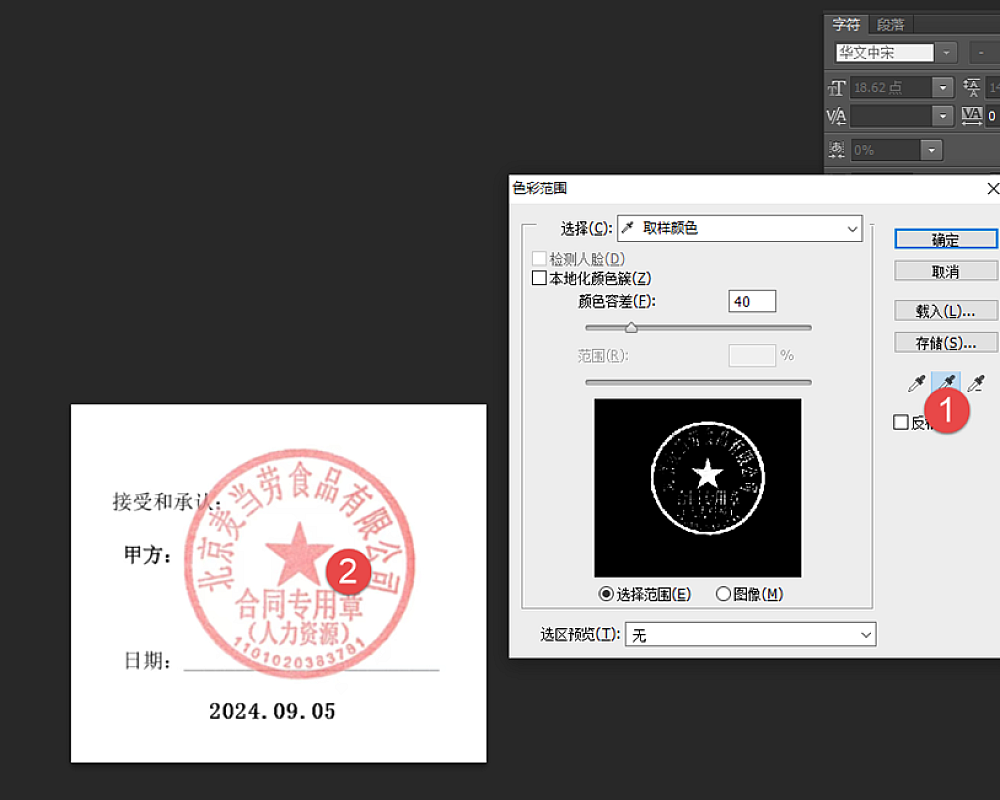Image resolution: width=1000 pixels, height=800 pixels.
Task: Click the font size icon in the 字符 panel
Action: [x=837, y=88]
